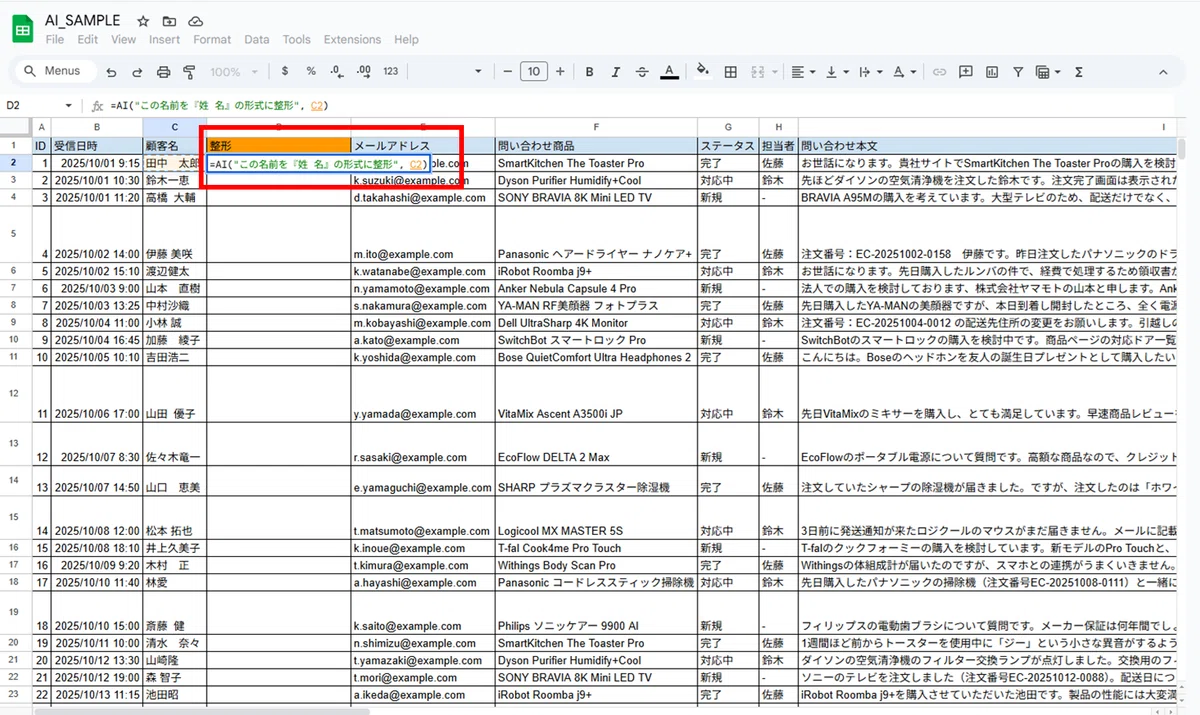
Task: Open the Help menu
Action: coord(406,40)
